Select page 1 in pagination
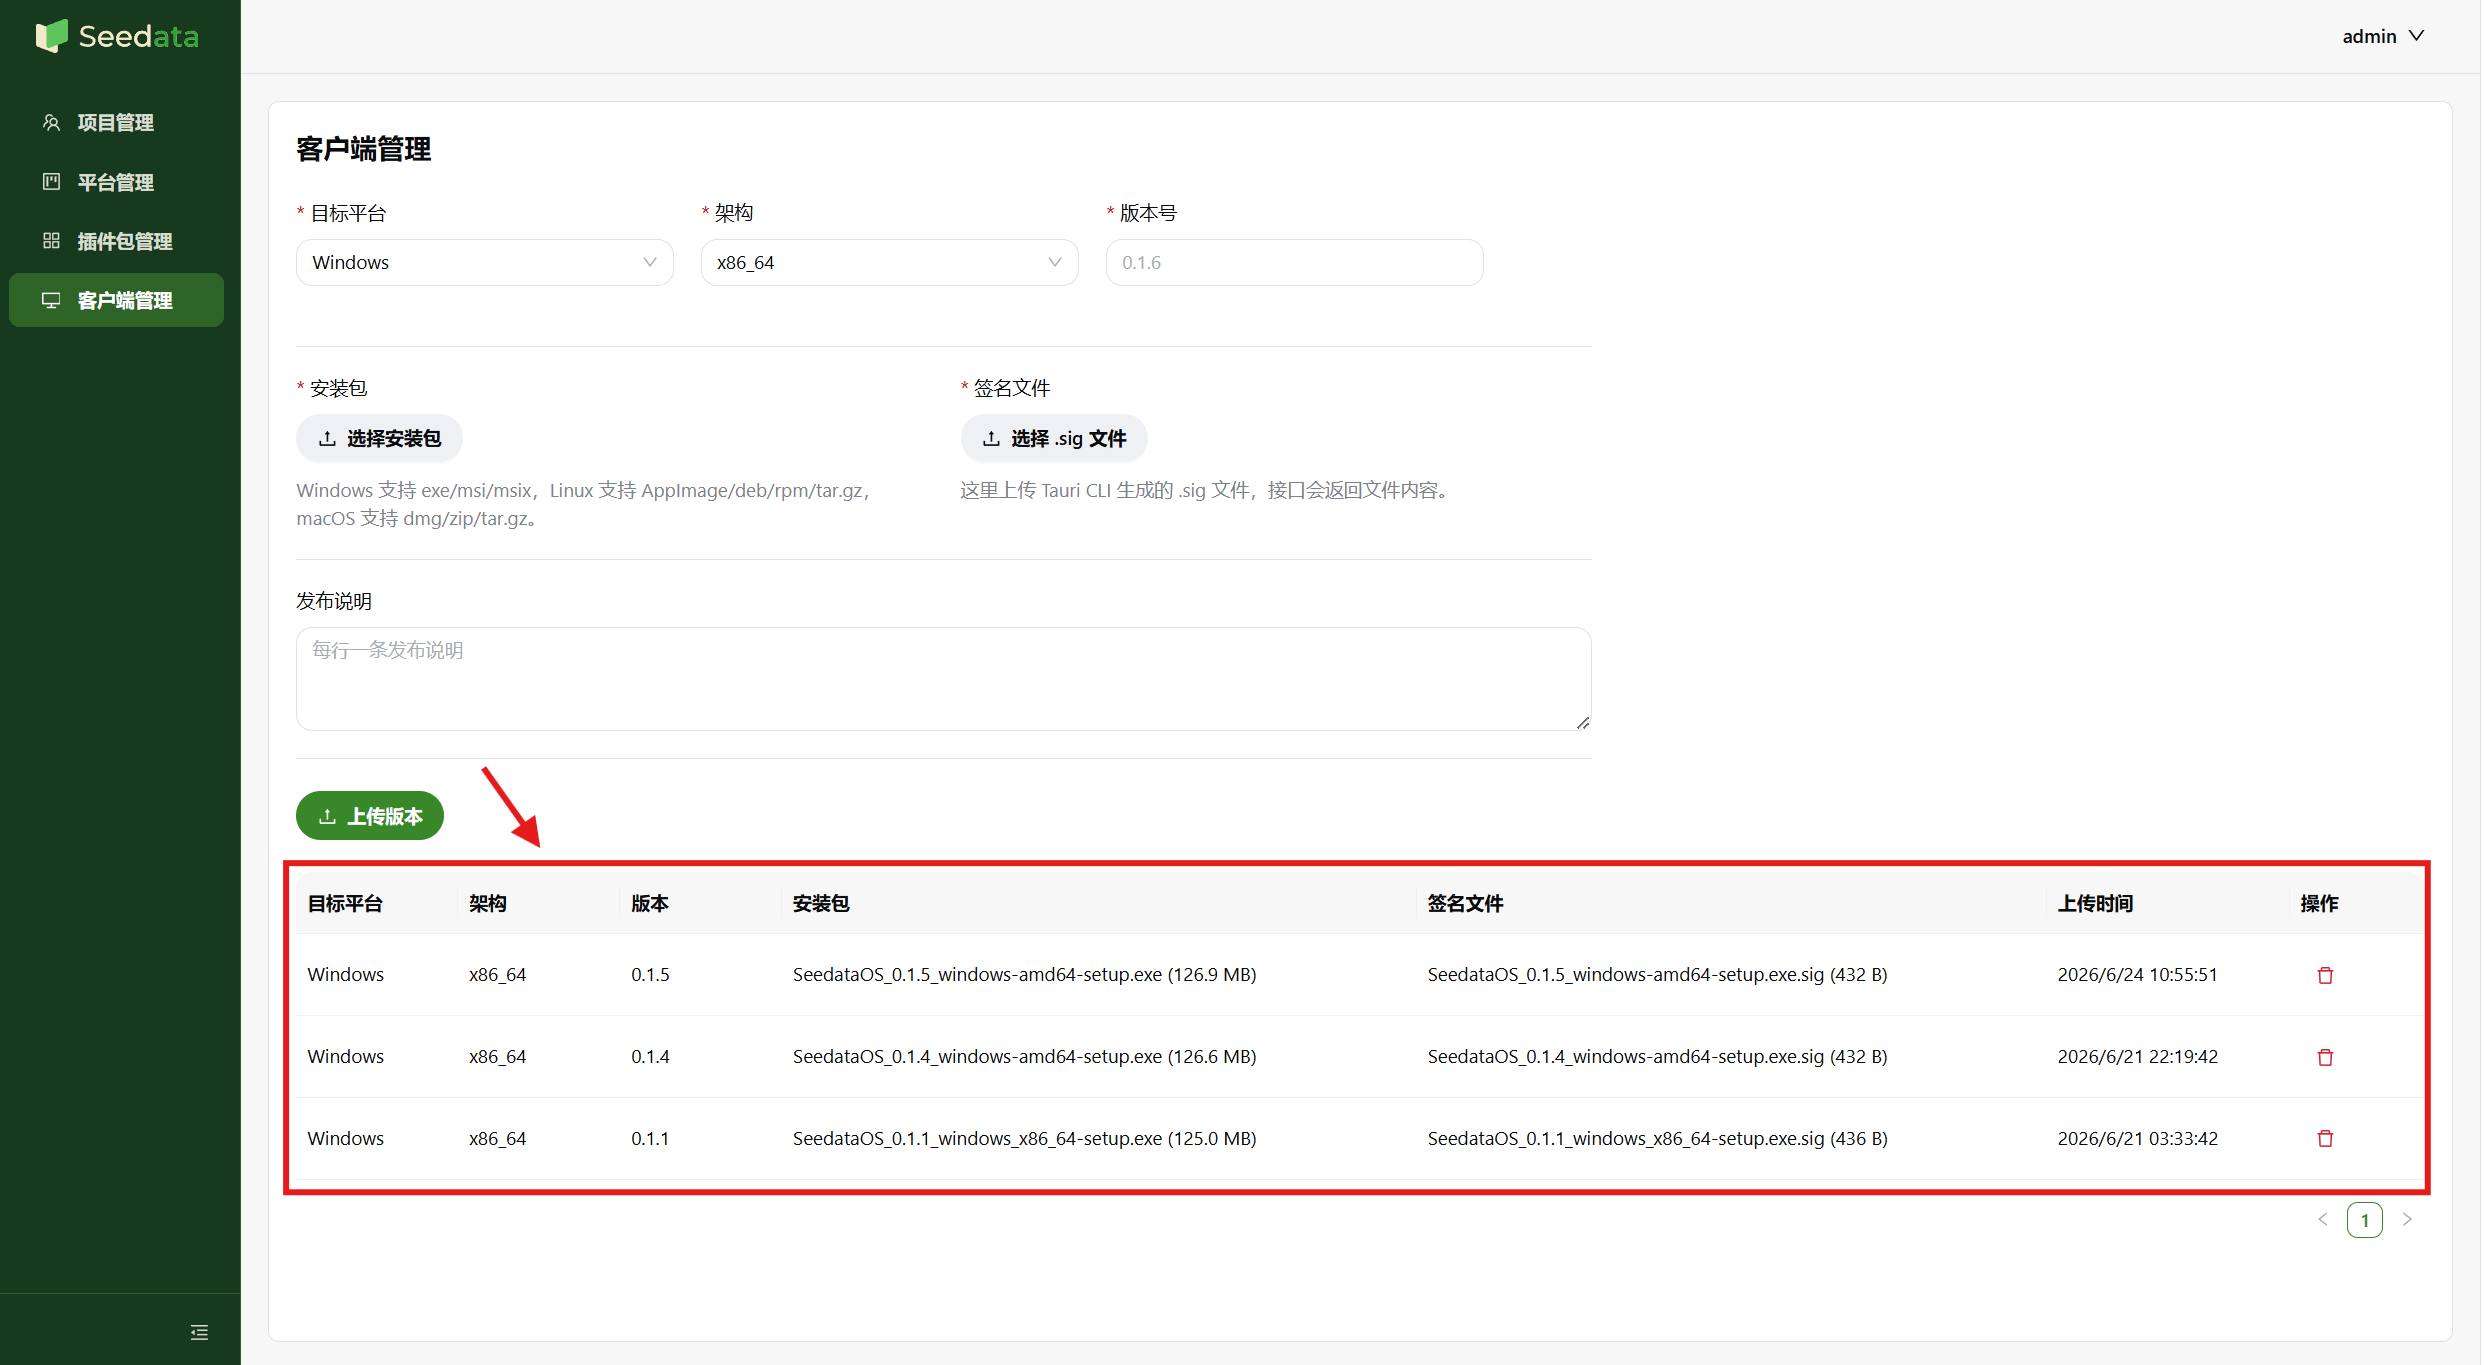This screenshot has height=1365, width=2484. coord(2365,1220)
